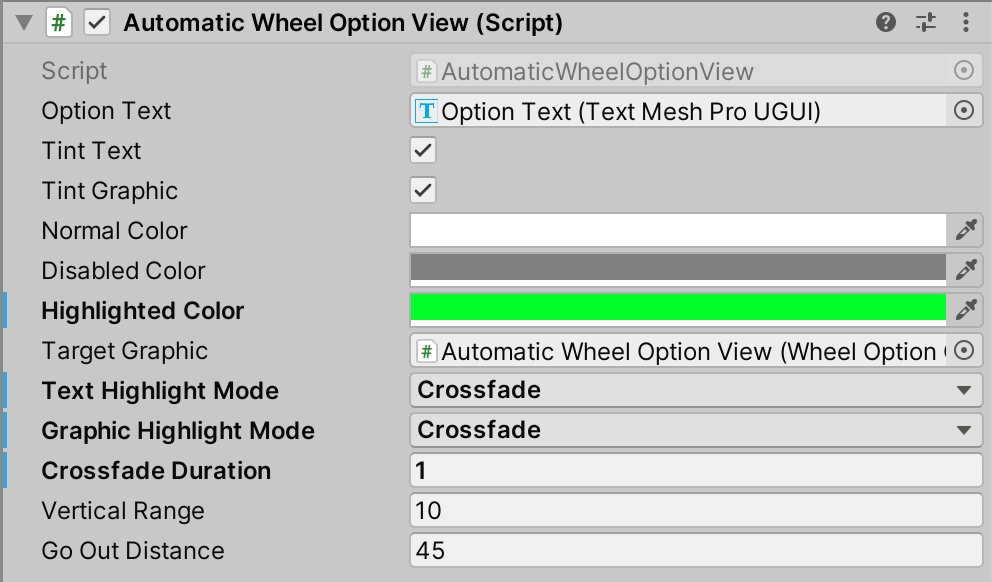Open component help reference icon
The width and height of the screenshot is (992, 582).
coord(886,23)
